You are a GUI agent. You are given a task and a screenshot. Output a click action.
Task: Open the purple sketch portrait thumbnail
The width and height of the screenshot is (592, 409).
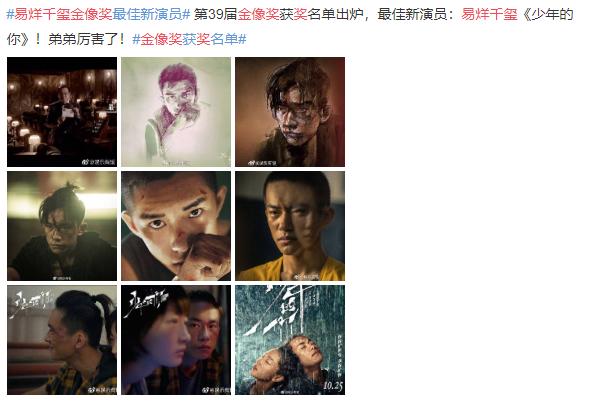click(x=176, y=112)
